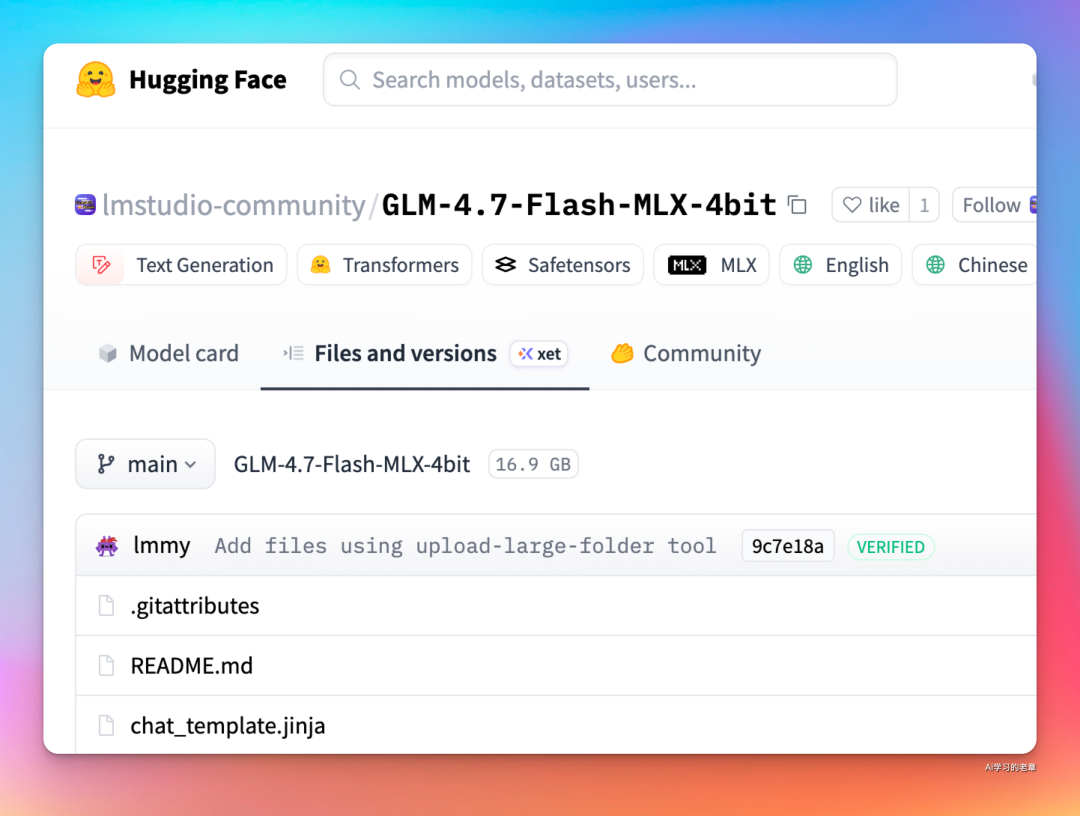Open GLM-4.7-Flash-MLX-4bit model title link

pyautogui.click(x=579, y=205)
